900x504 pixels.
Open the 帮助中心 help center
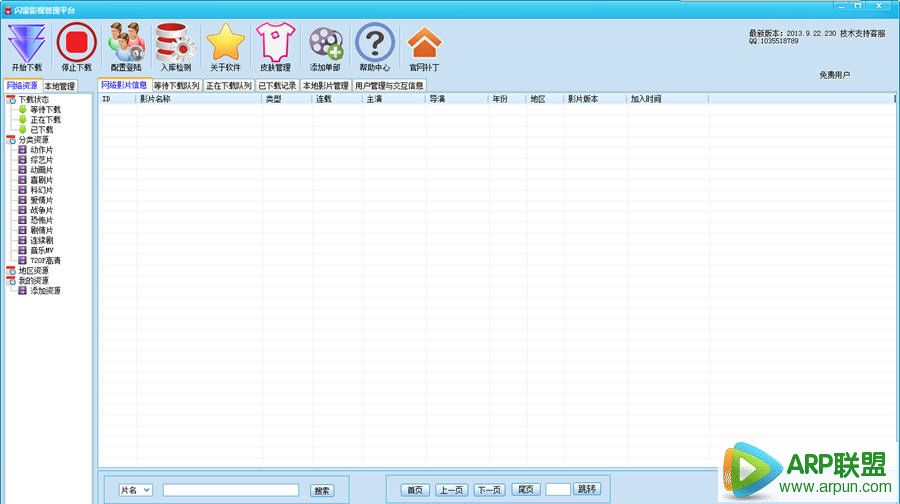coord(375,44)
